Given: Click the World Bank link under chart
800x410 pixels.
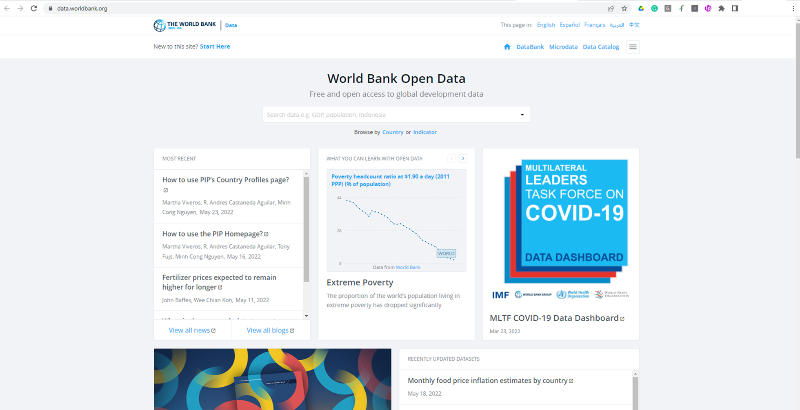Looking at the screenshot, I should coord(408,267).
